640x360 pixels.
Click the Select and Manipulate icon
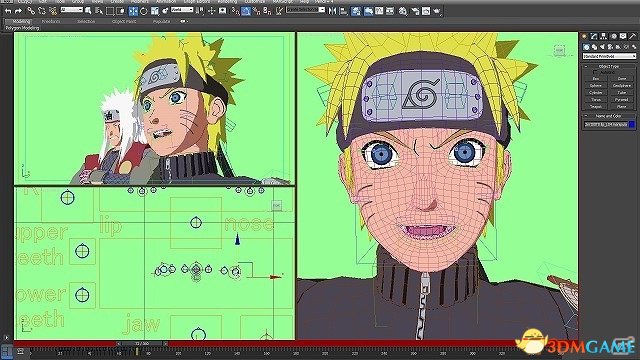point(211,11)
